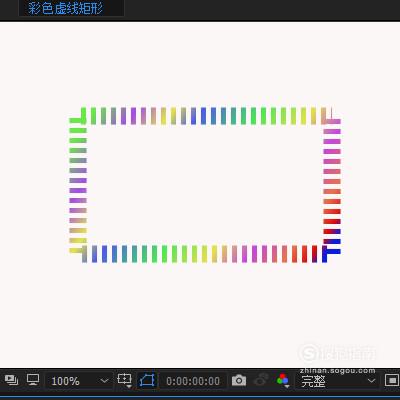Click the 0:00:00:00 current time field
The width and height of the screenshot is (400, 400).
point(193,381)
